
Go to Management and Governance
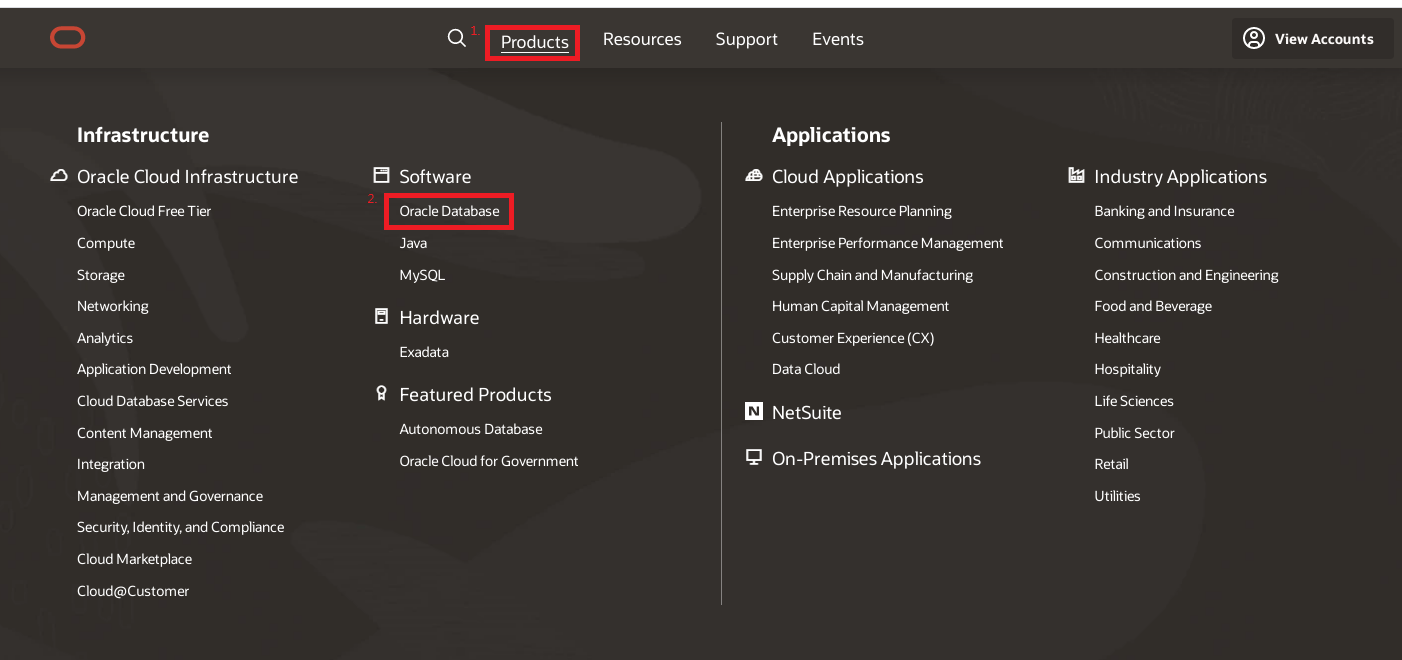click(x=170, y=496)
